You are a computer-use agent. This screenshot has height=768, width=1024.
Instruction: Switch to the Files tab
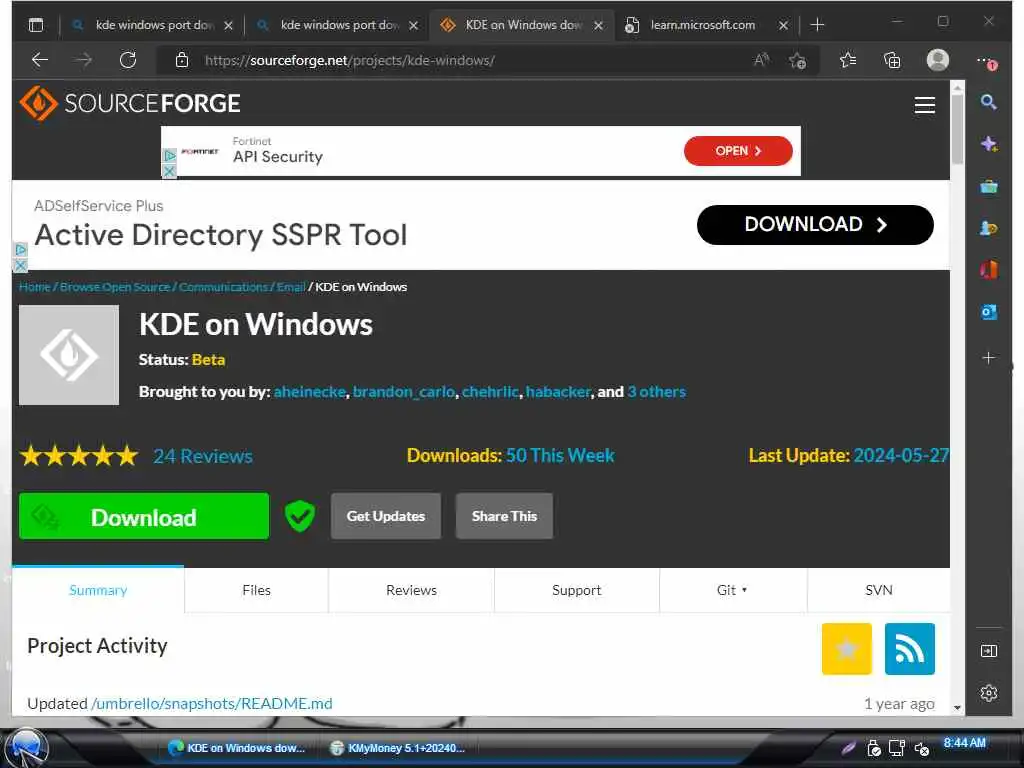tap(257, 590)
